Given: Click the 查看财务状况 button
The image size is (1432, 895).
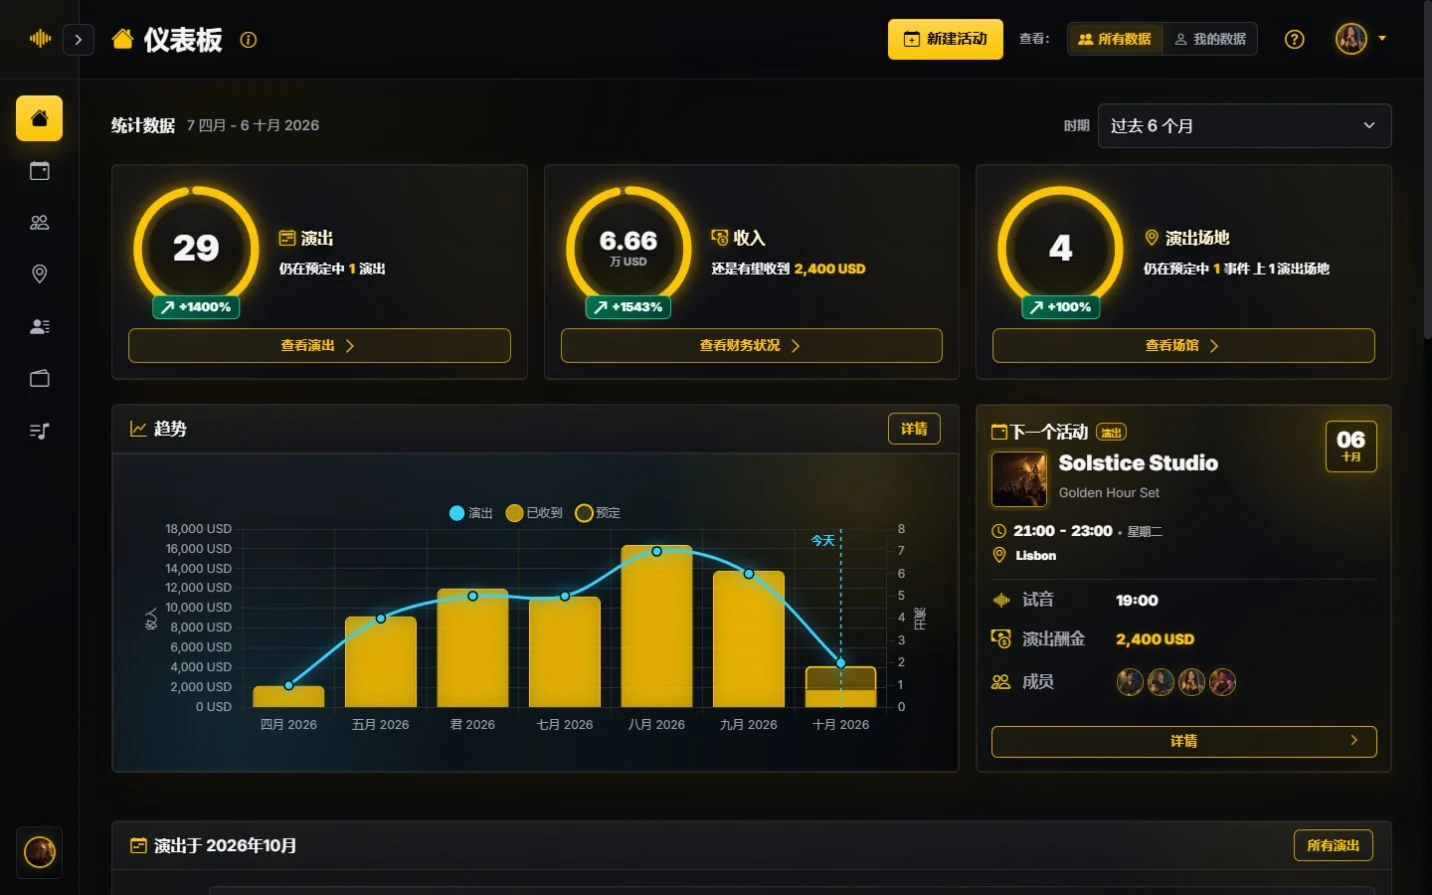Looking at the screenshot, I should 751,346.
